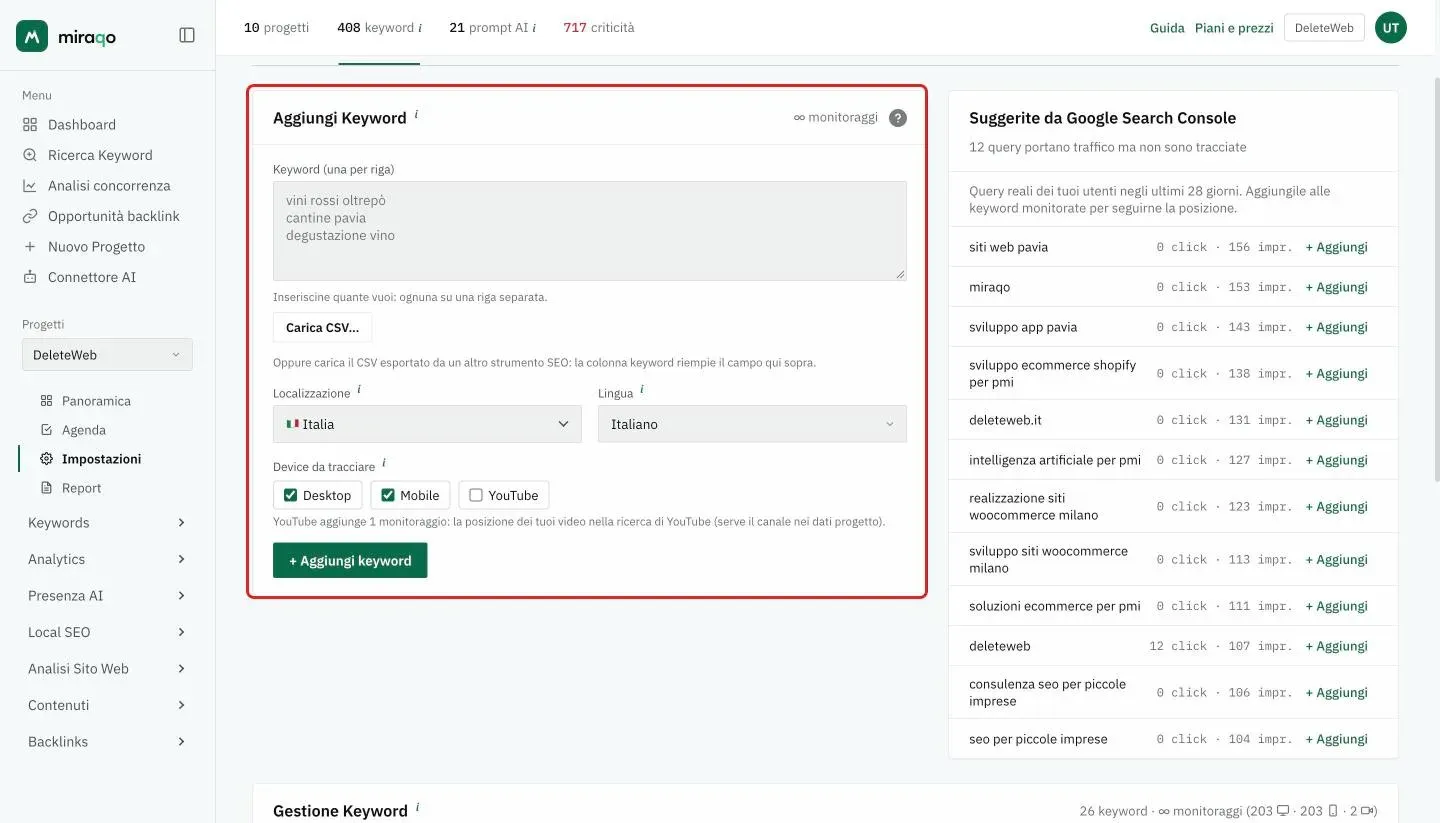Click the '∞ monitoraggi' text in Aggiungi Keyword

836,117
